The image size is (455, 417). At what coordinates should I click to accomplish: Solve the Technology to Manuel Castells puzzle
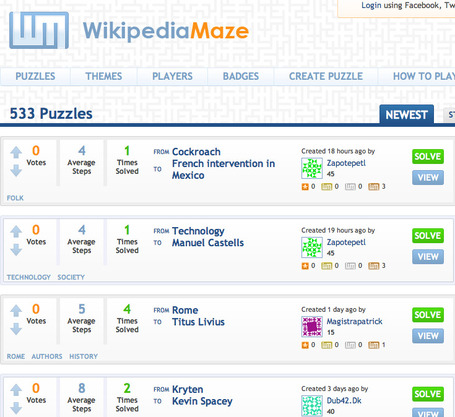[x=428, y=236]
